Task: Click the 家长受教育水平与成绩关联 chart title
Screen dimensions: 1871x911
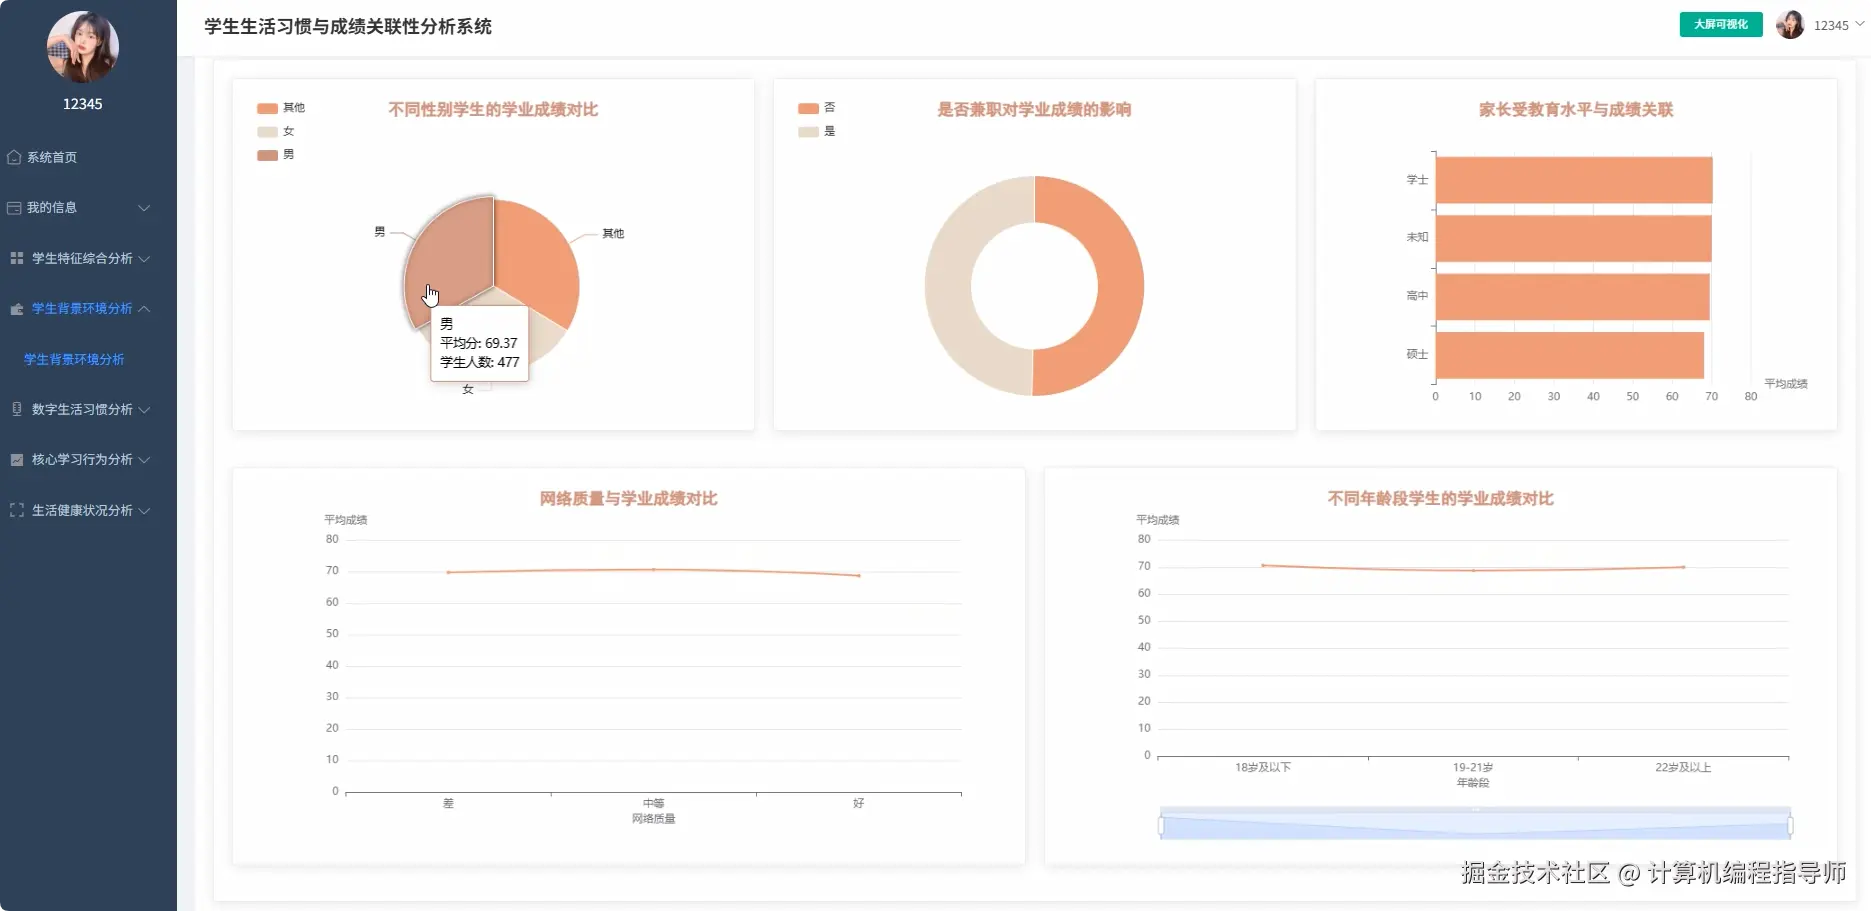Action: [1576, 110]
